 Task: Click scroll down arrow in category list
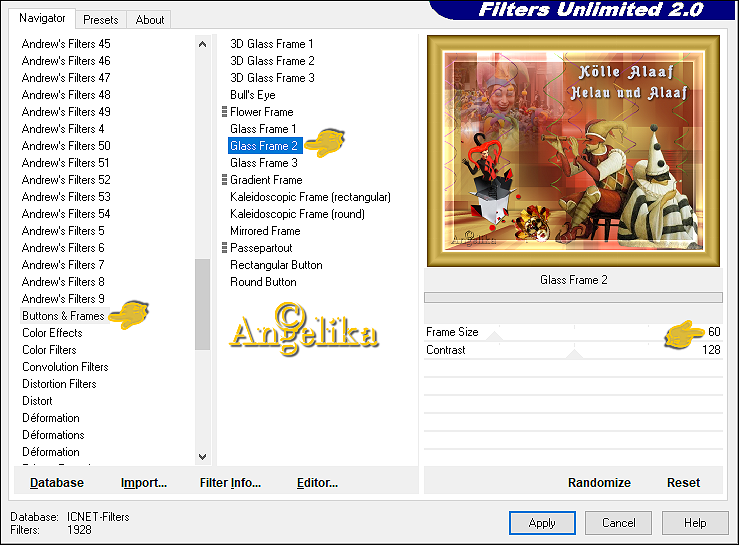203,456
